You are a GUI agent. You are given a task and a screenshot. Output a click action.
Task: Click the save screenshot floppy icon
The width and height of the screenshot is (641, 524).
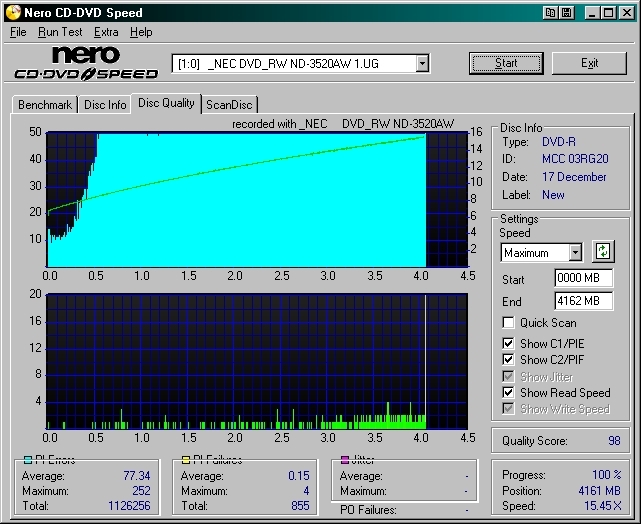pos(567,13)
